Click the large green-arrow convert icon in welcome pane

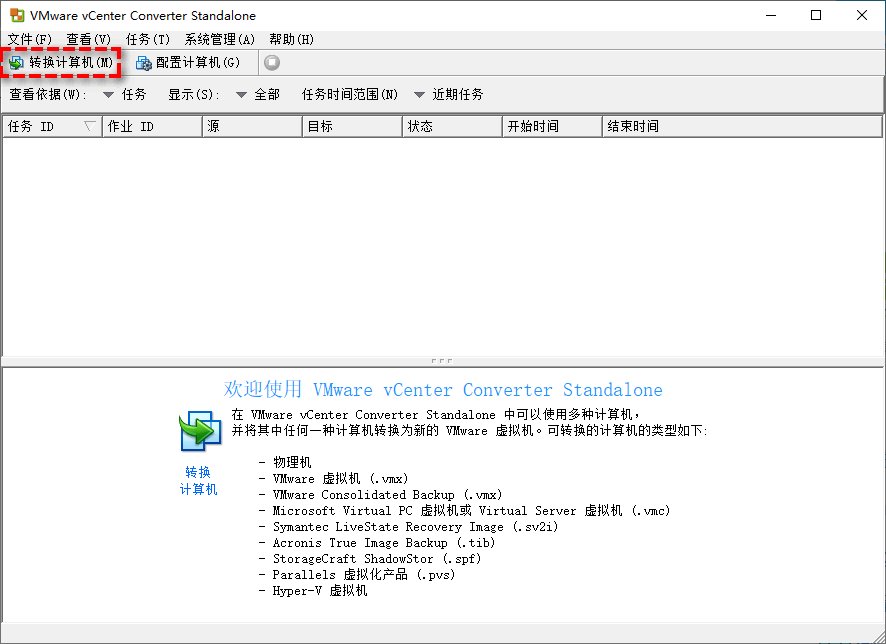199,431
